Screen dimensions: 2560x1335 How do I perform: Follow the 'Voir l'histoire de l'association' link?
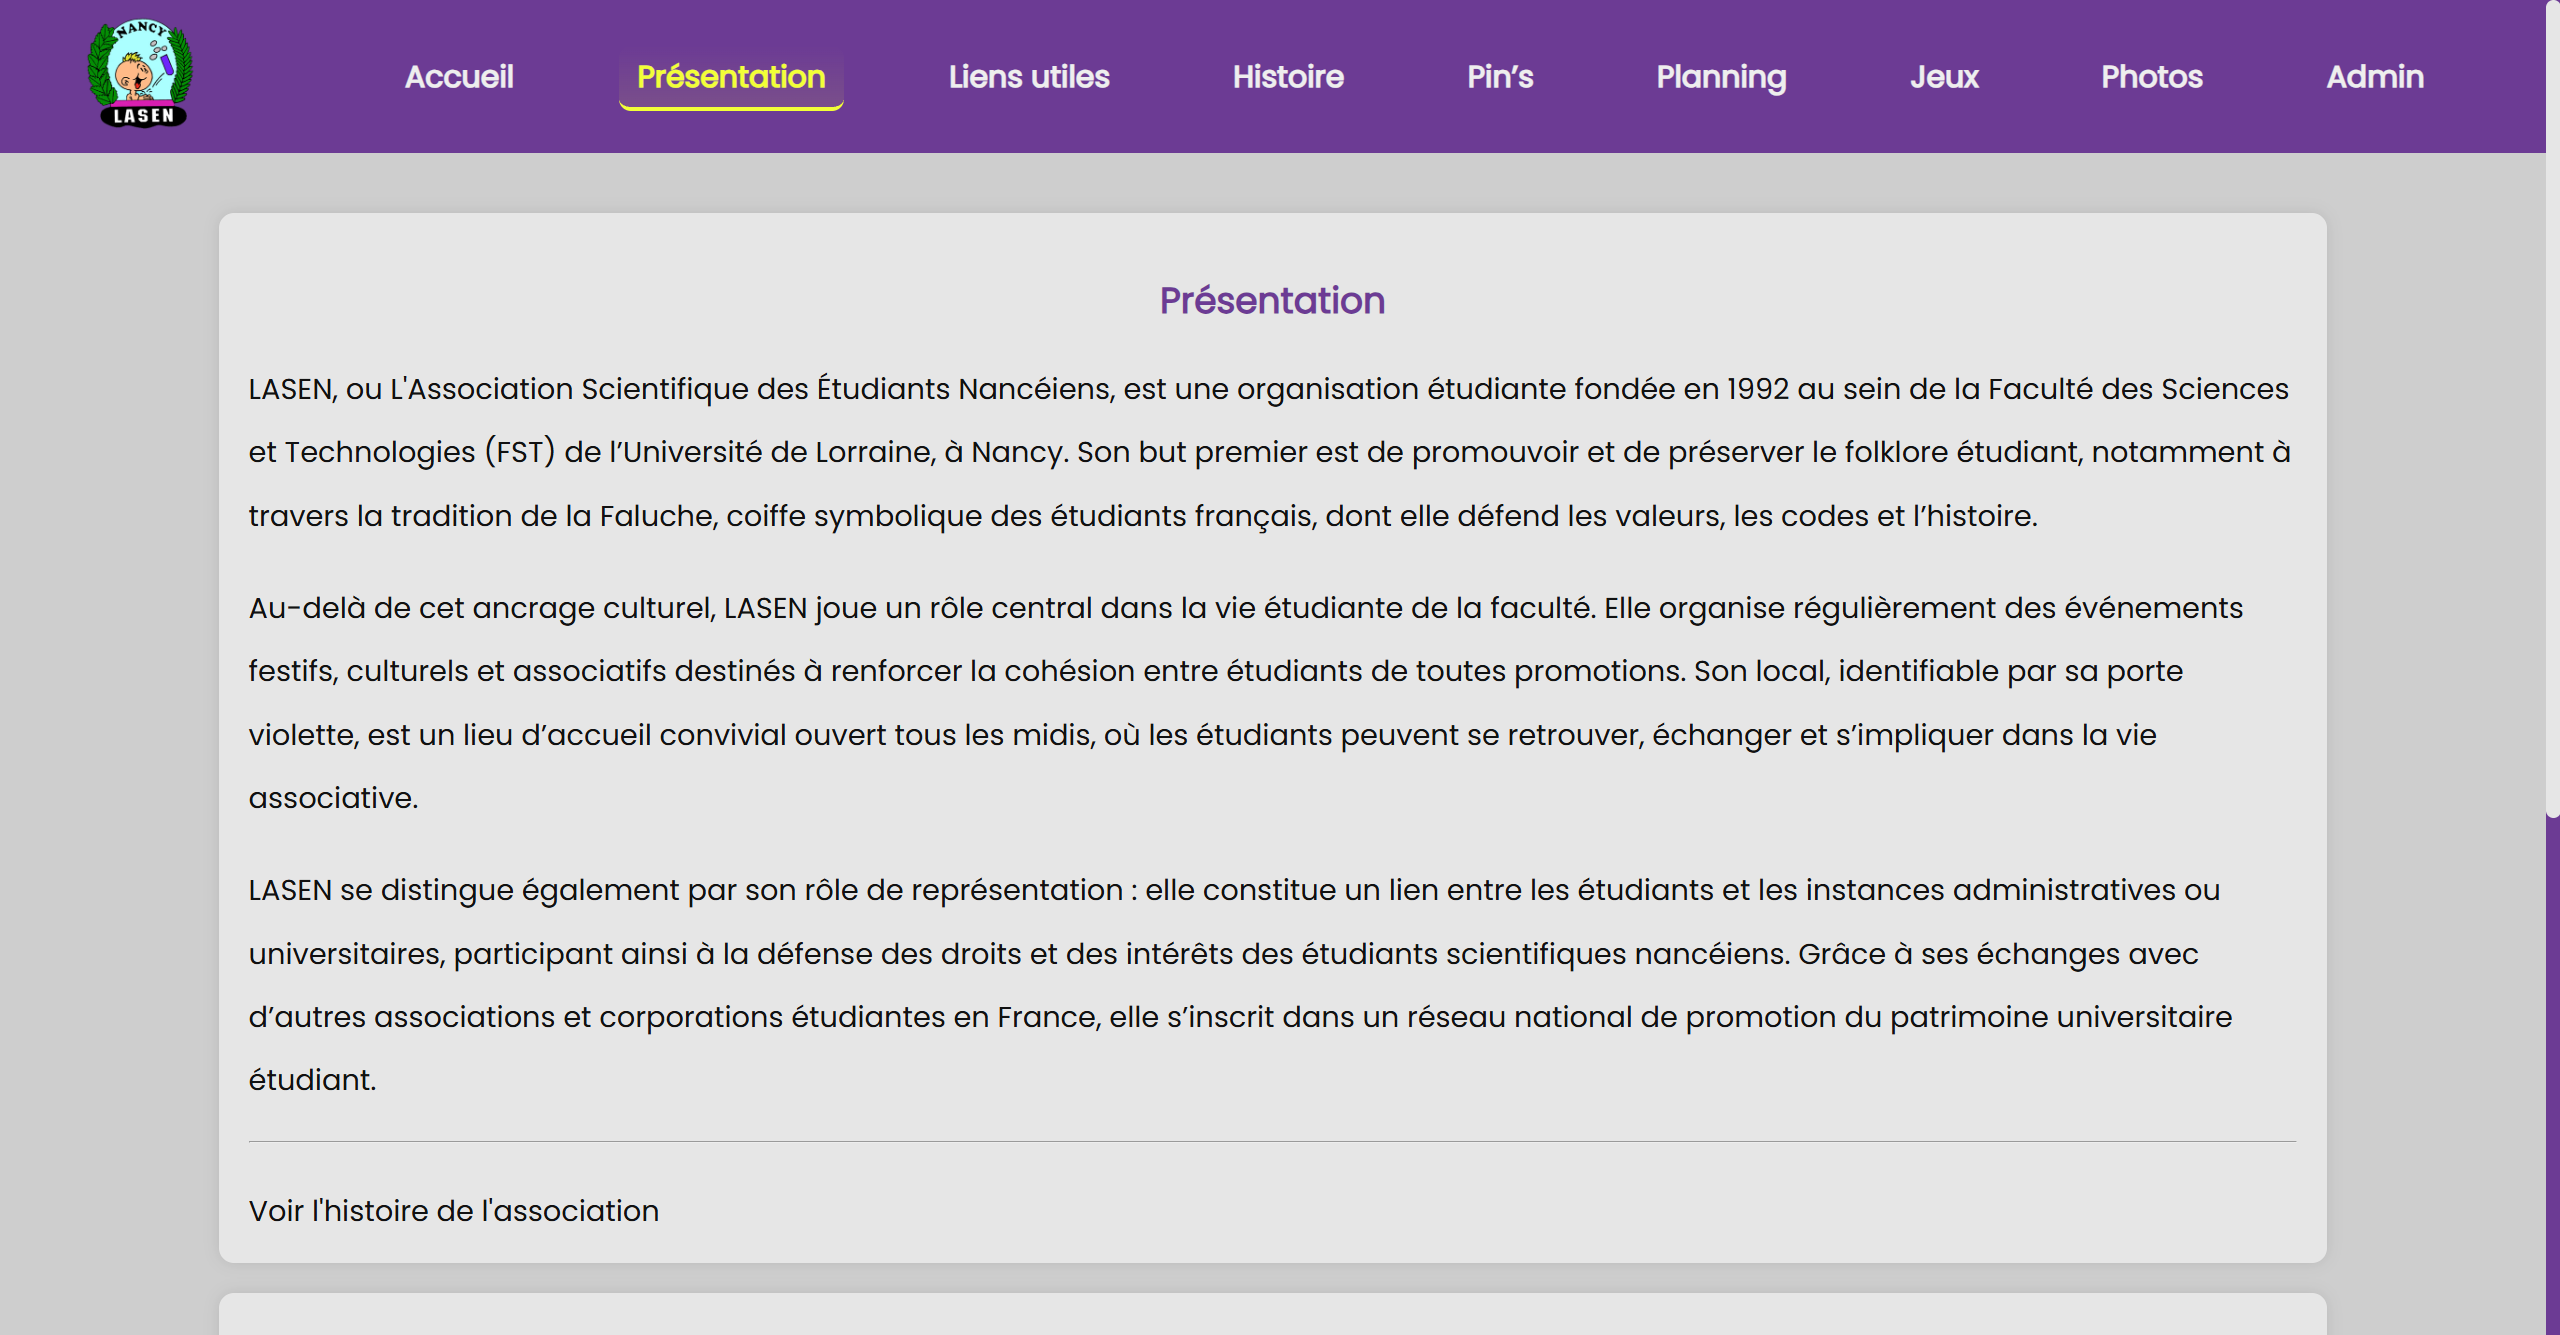(x=454, y=1211)
